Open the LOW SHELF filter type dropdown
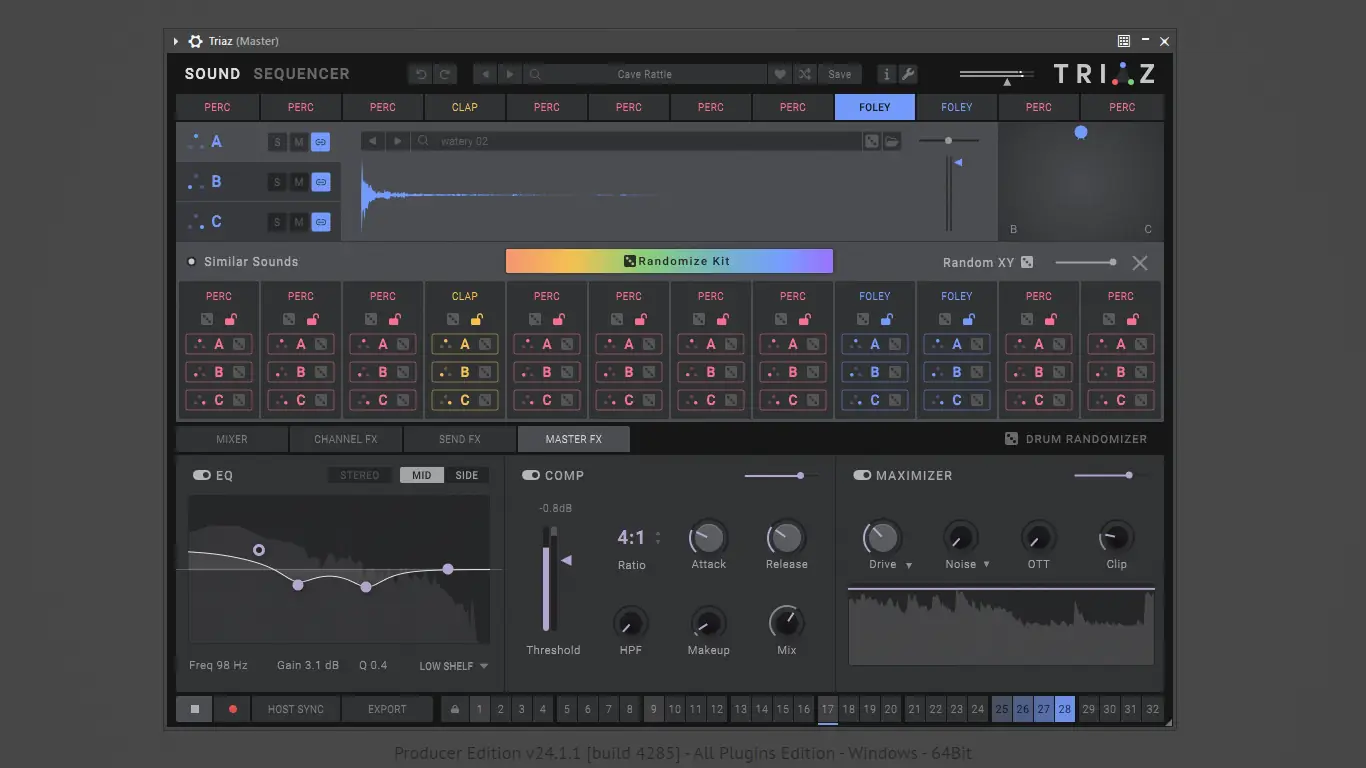 (x=454, y=666)
